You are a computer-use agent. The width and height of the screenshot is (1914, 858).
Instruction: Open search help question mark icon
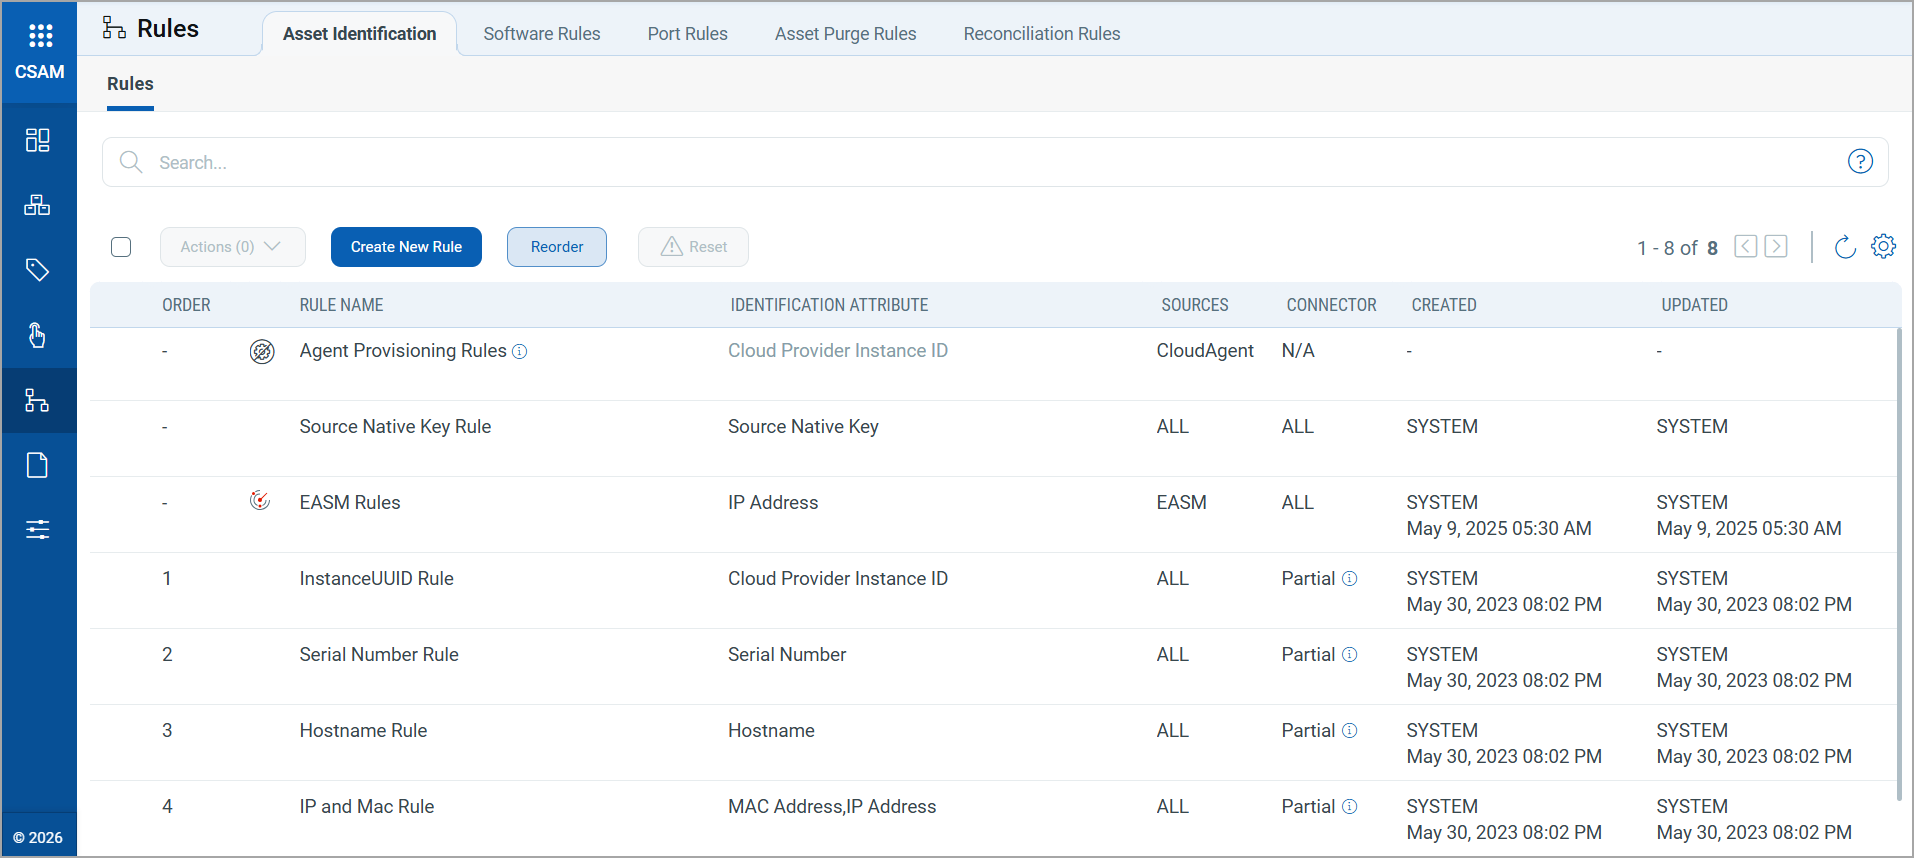1860,161
